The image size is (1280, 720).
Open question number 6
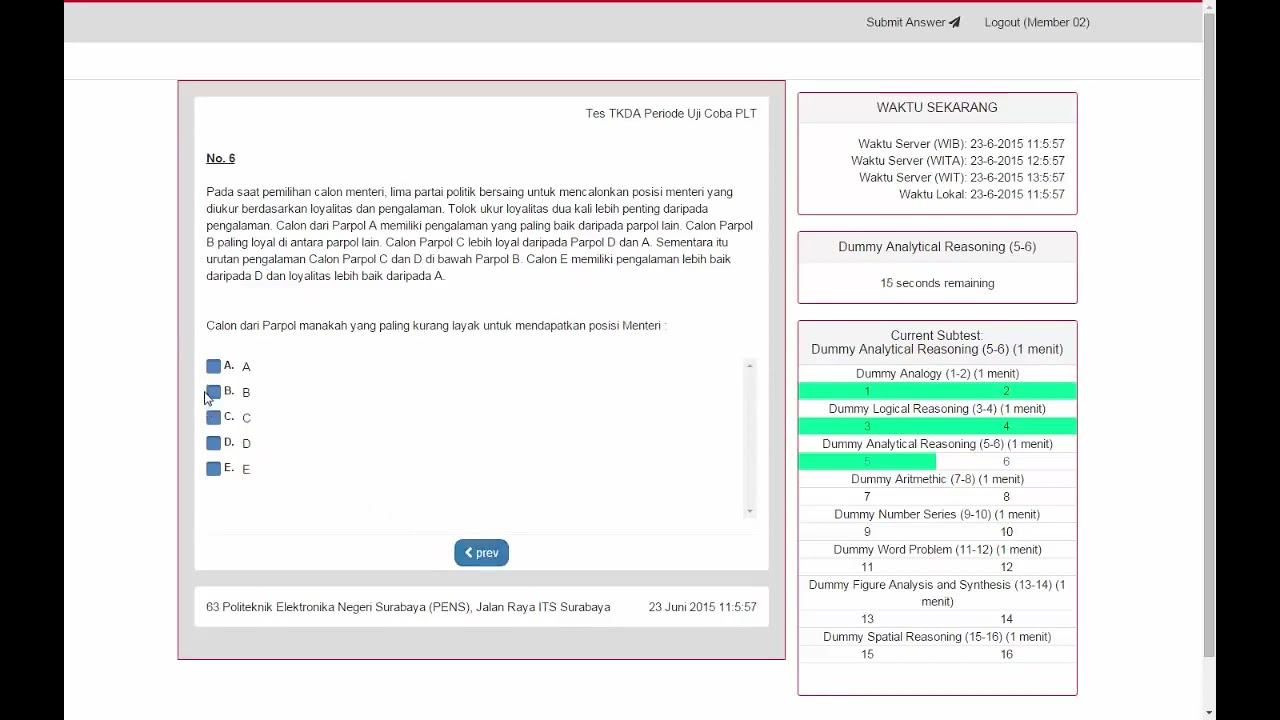pos(1006,461)
